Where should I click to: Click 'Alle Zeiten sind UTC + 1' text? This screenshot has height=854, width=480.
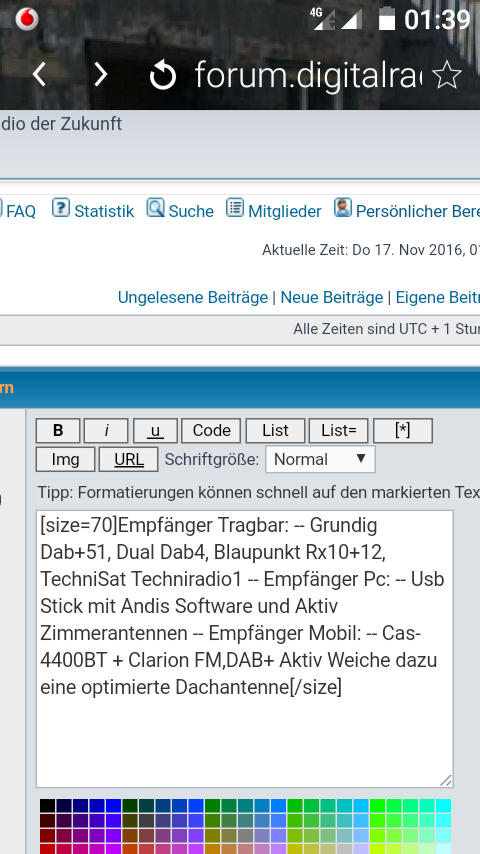386,329
